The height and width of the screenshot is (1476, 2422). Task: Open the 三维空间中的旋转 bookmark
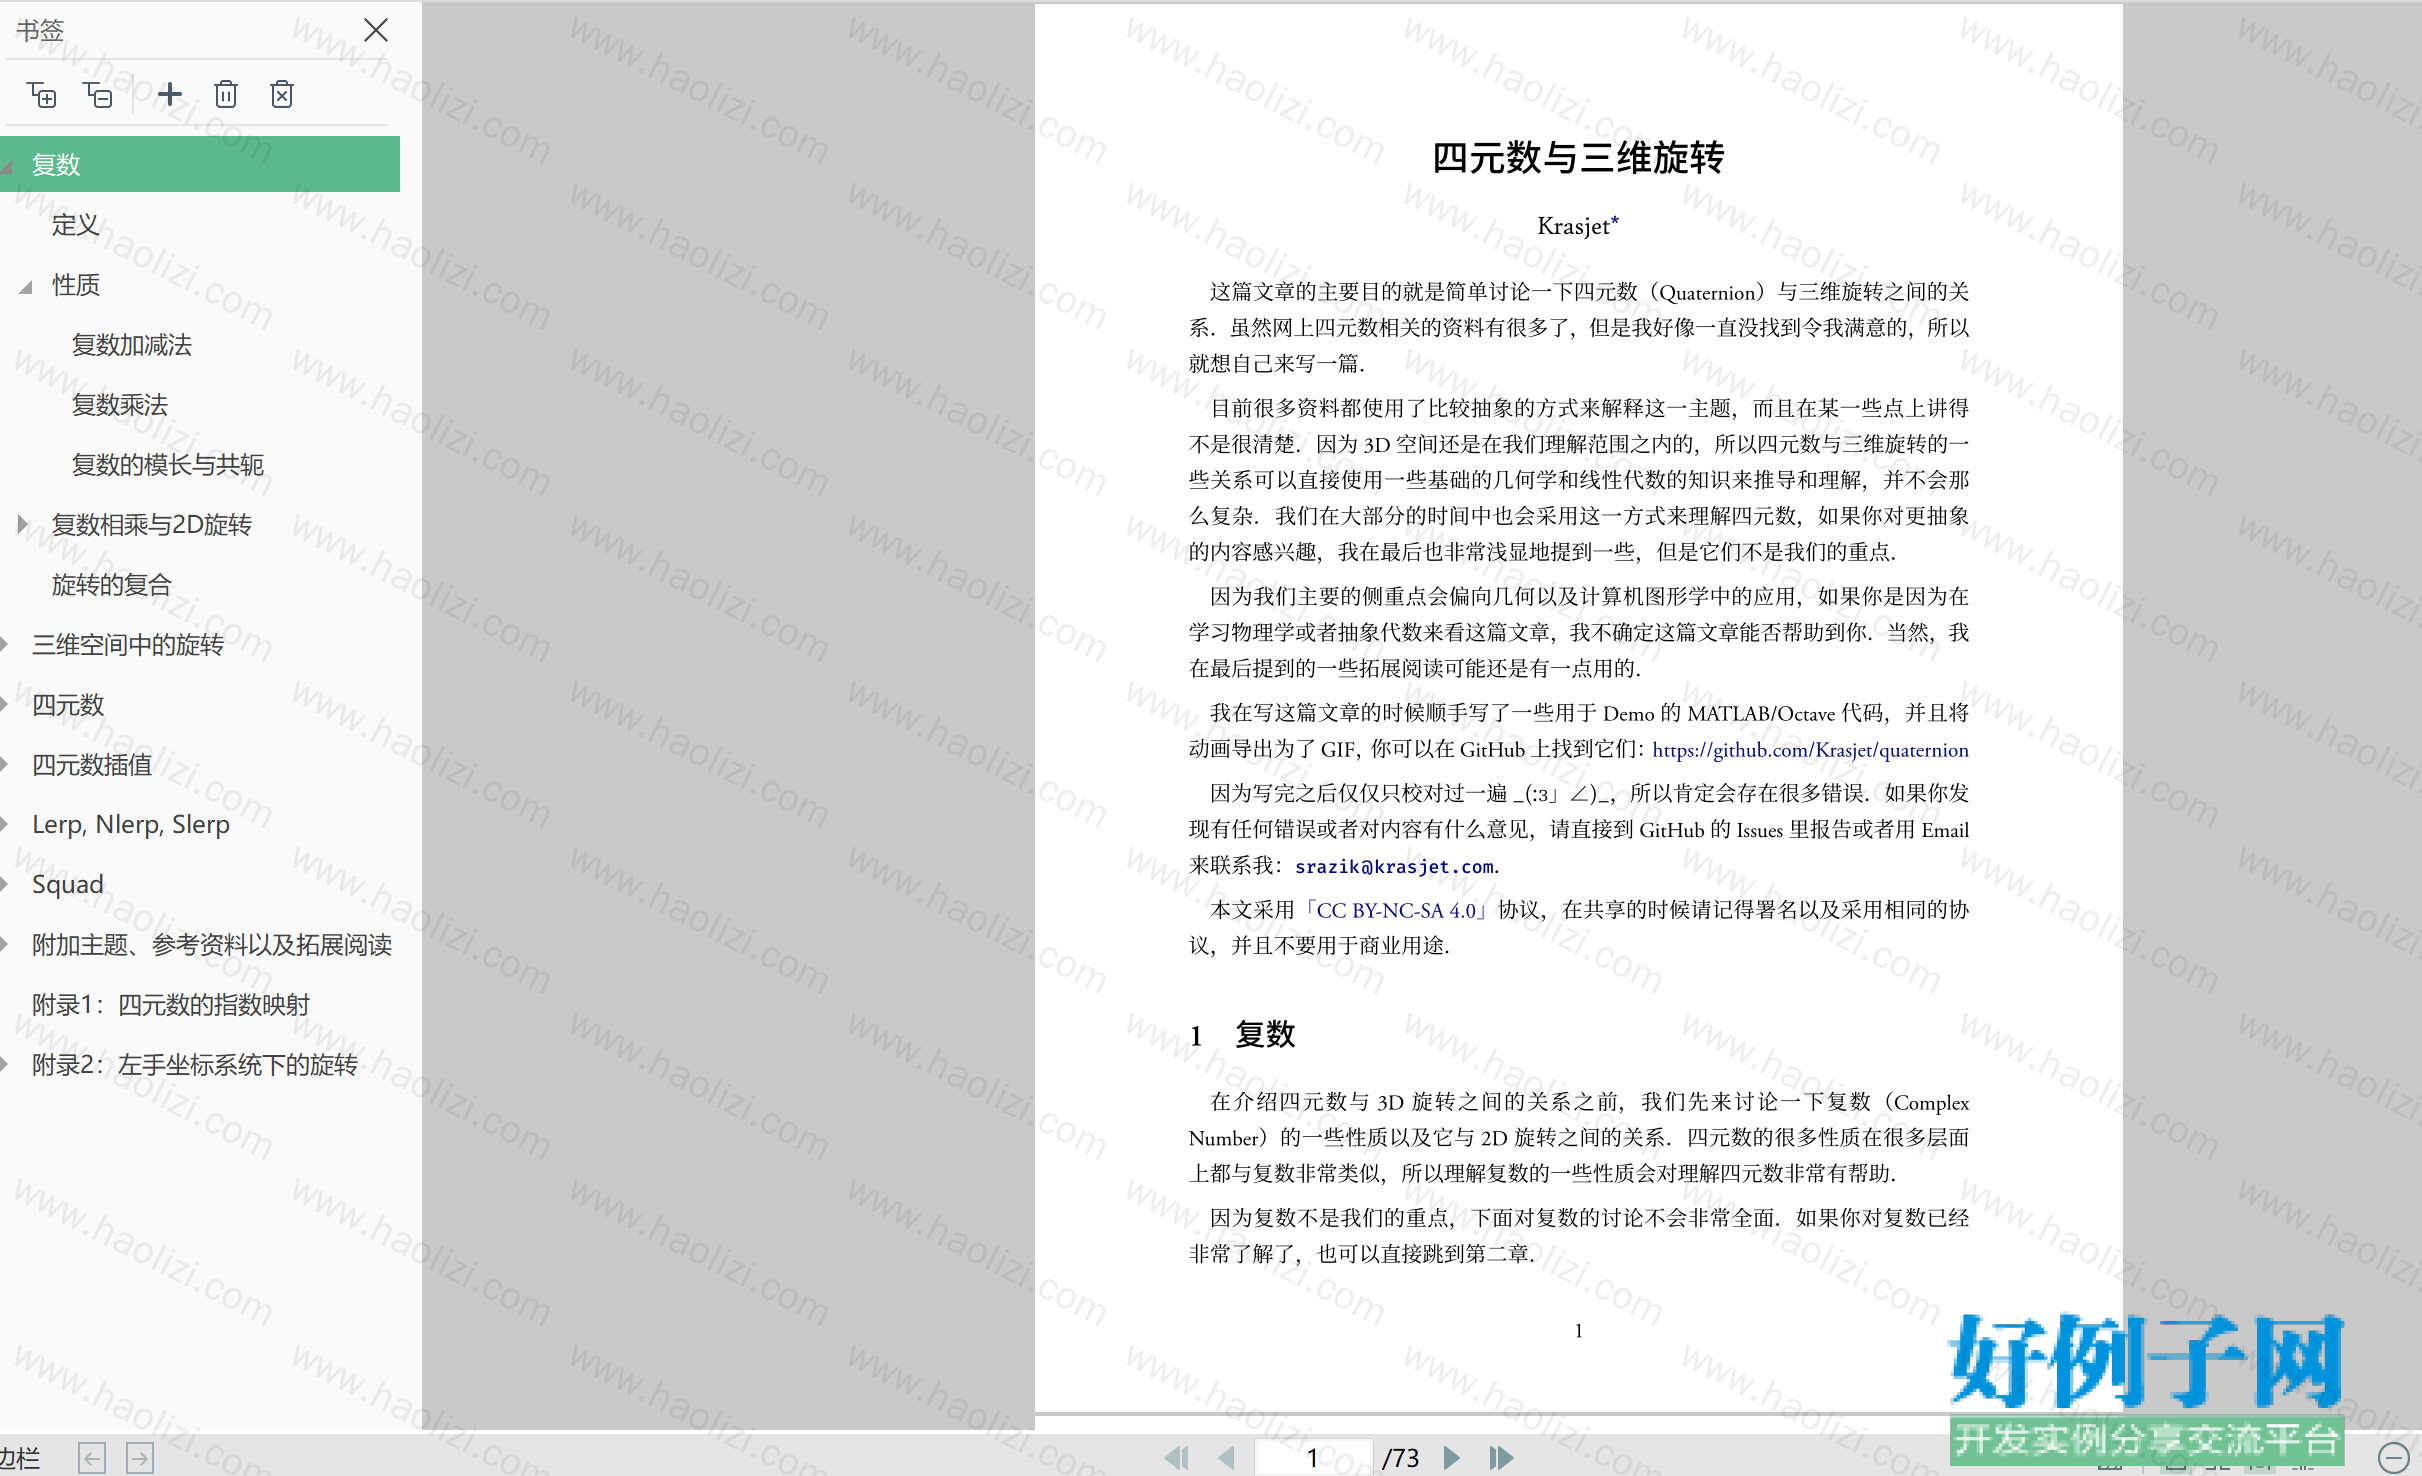(128, 645)
